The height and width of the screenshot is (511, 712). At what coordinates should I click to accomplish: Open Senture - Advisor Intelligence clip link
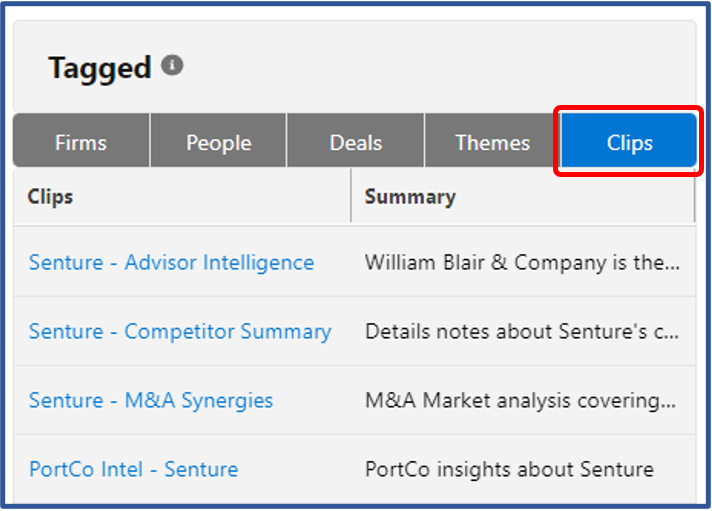[x=171, y=263]
